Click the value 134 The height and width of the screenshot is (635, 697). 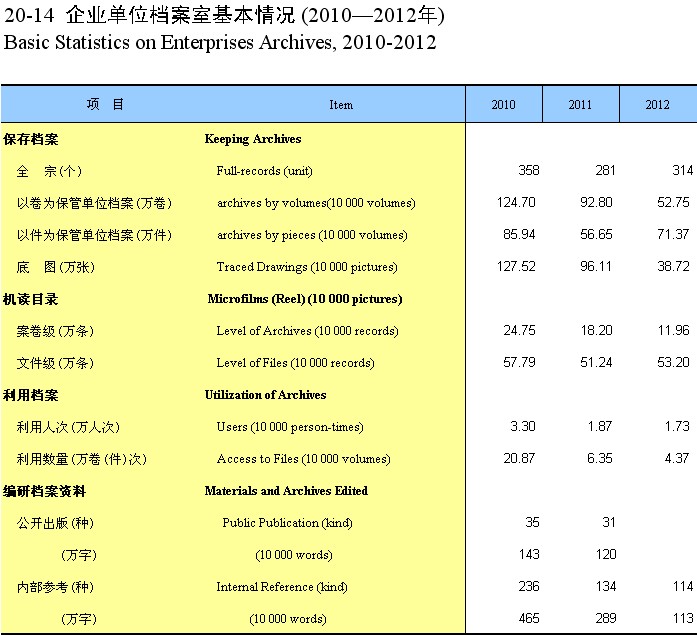pos(606,586)
